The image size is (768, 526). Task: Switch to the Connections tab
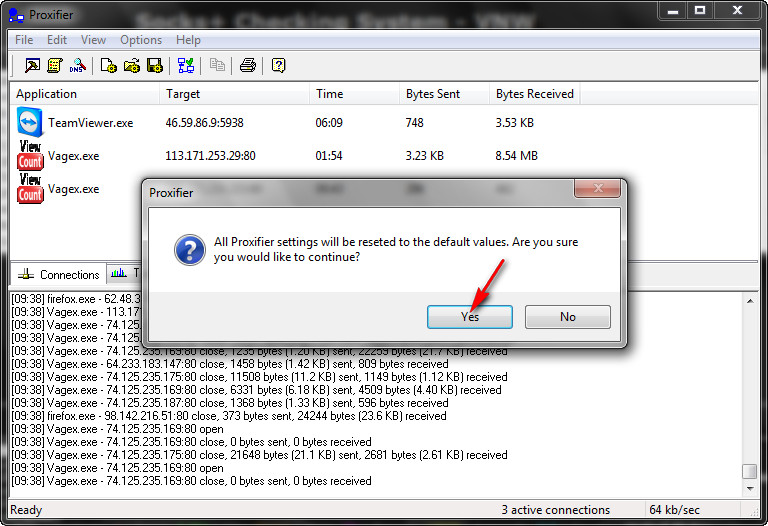point(59,274)
